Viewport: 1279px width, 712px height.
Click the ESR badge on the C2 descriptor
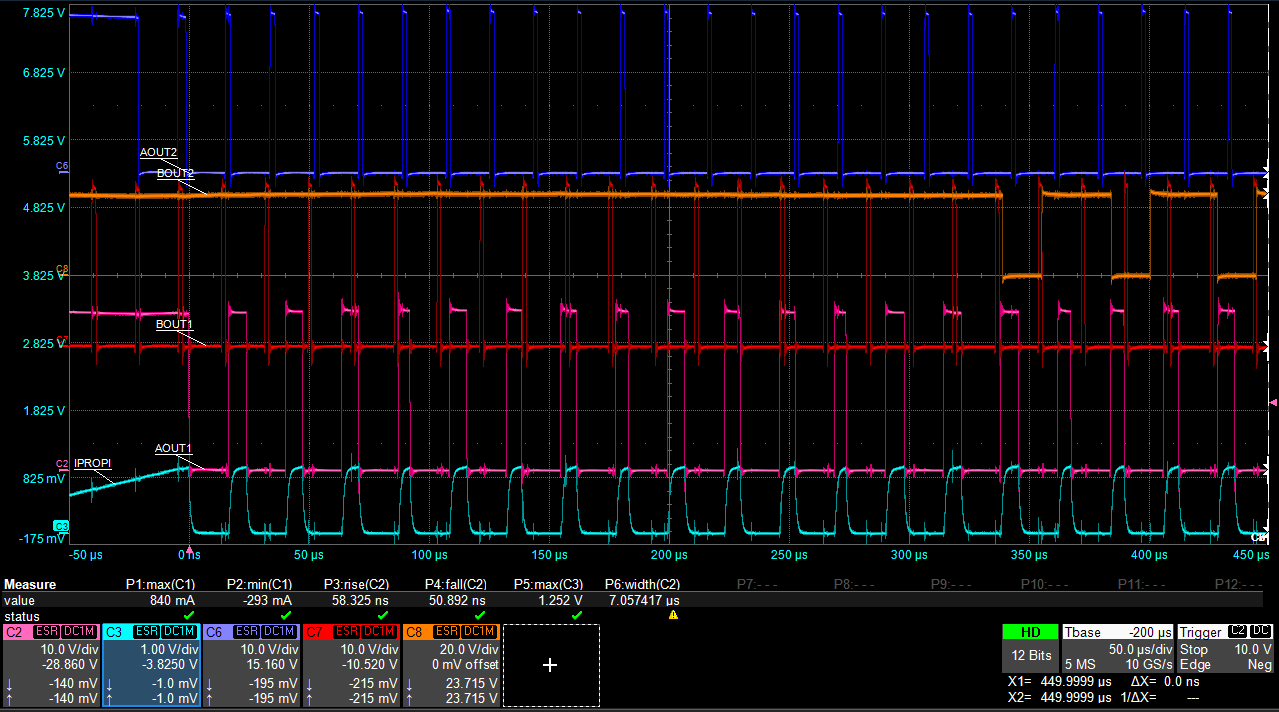(x=46, y=632)
